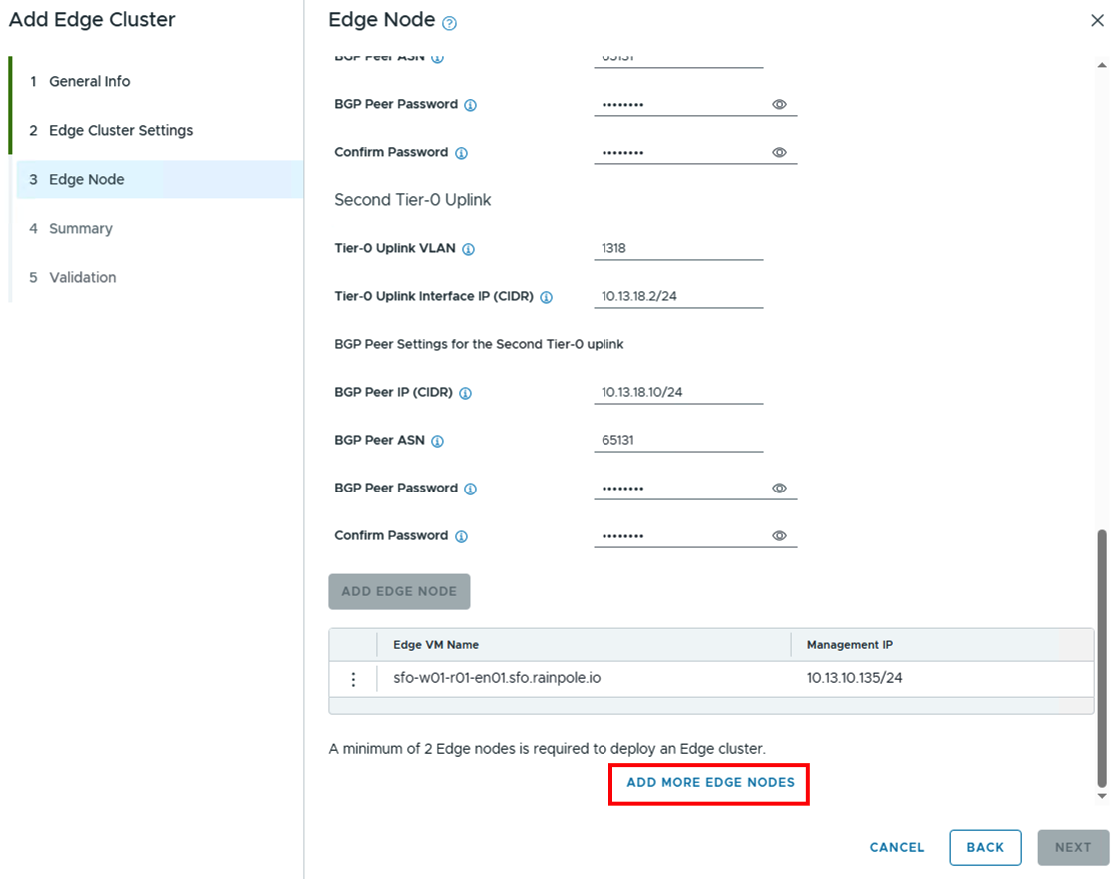Click info icon next to second uplink BGP Peer ASN
The image size is (1117, 879).
click(437, 441)
